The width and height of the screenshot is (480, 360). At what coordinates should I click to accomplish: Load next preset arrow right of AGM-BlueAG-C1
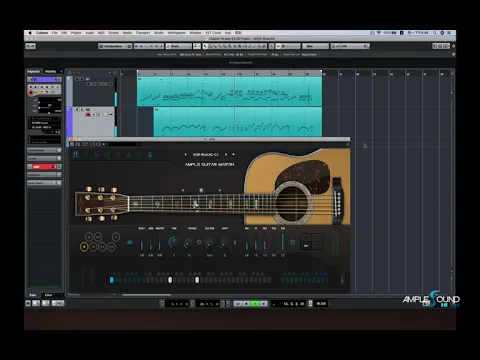tap(226, 155)
